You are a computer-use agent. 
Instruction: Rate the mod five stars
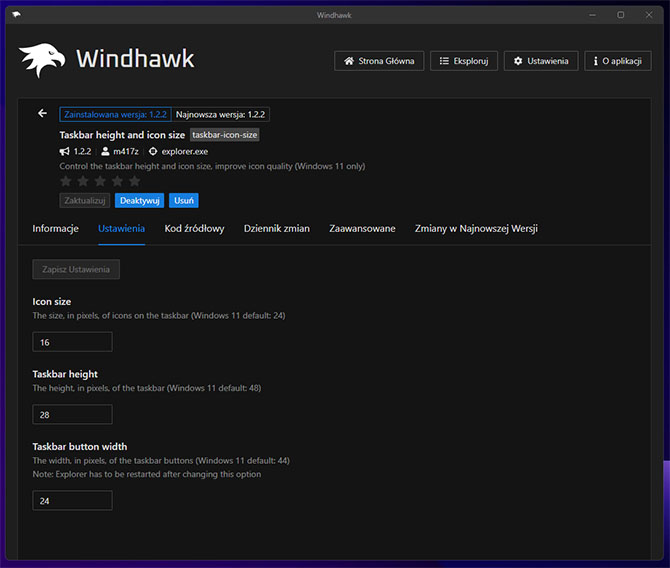point(134,181)
